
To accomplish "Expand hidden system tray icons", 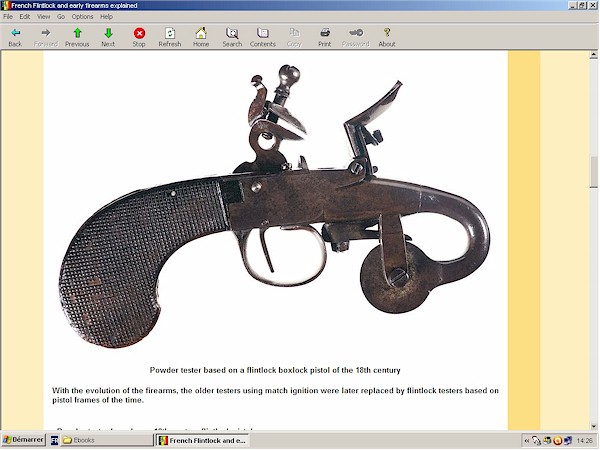I will [x=527, y=441].
